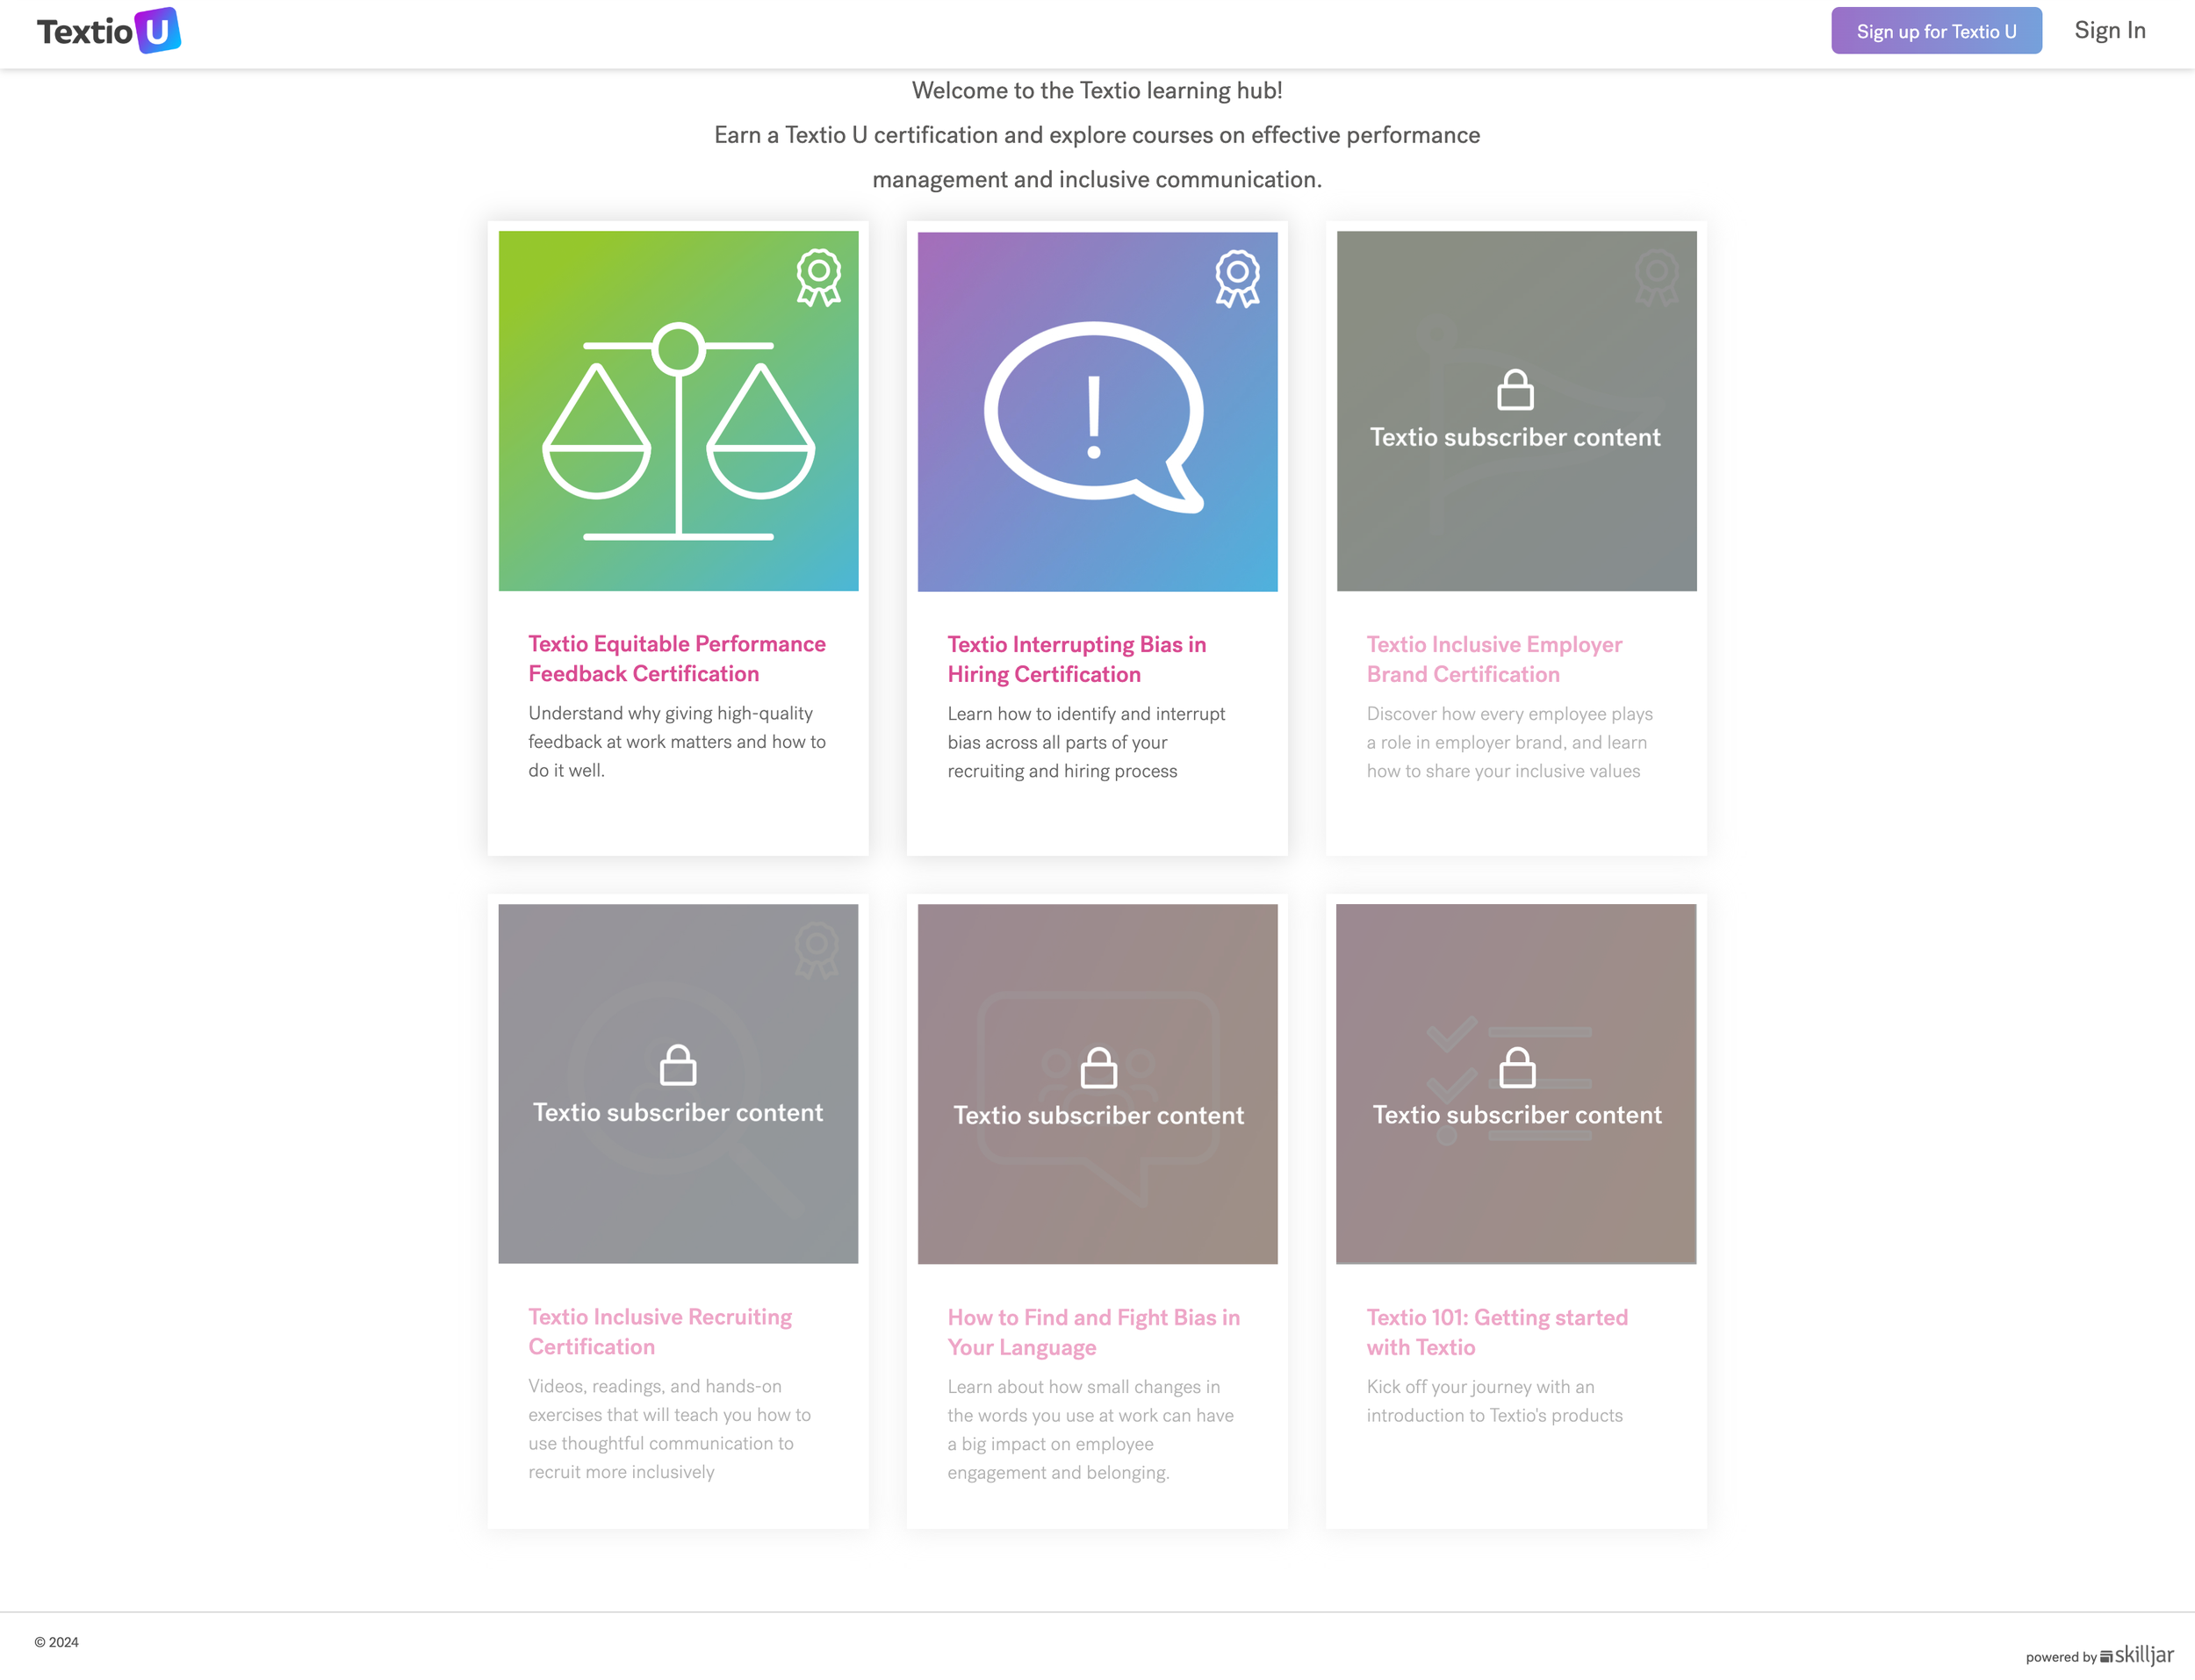The width and height of the screenshot is (2195, 1680).
Task: Click the faded ribbon badge on the Employer Brand card
Action: (x=1656, y=277)
